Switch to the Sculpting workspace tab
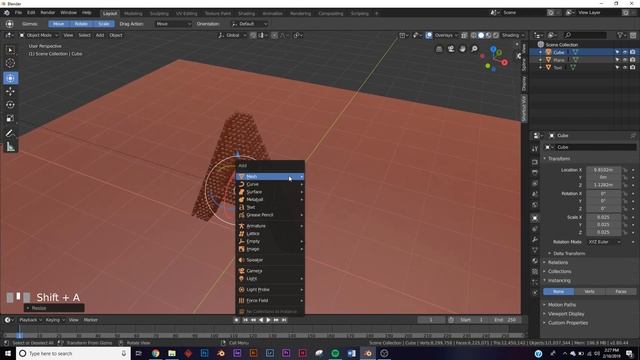This screenshot has height=360, width=640. [x=159, y=13]
